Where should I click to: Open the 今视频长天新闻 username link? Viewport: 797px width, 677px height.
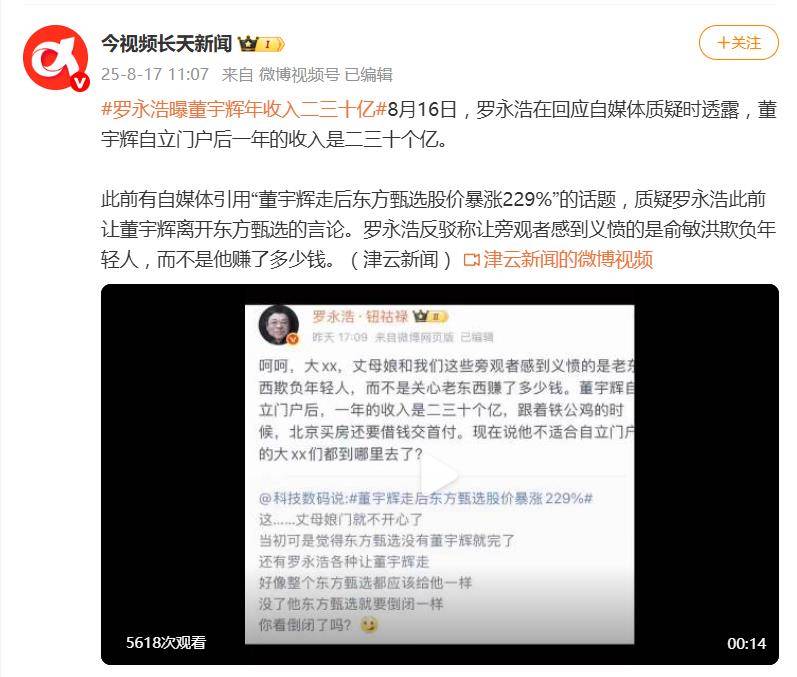tap(166, 44)
